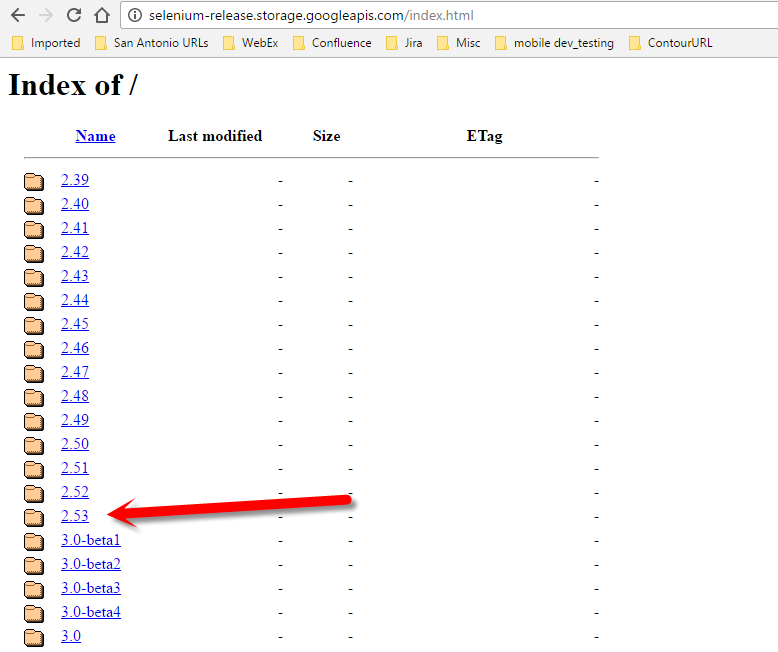Open the WebEx bookmark folder
Viewport: 778px width, 652px height.
(x=251, y=43)
